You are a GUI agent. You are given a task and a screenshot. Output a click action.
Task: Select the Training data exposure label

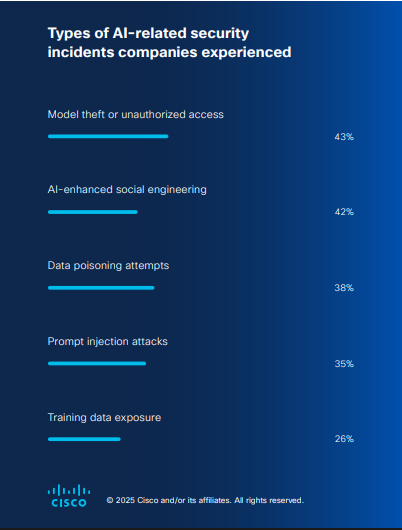(x=104, y=417)
